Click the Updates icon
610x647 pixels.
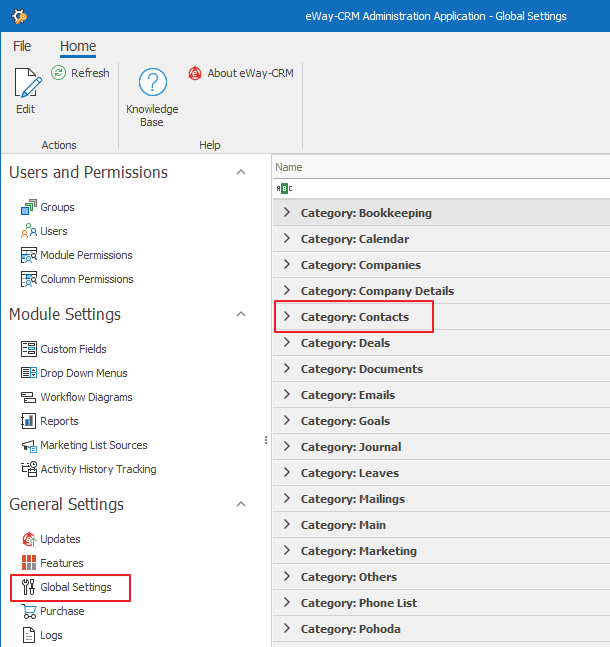pyautogui.click(x=29, y=539)
